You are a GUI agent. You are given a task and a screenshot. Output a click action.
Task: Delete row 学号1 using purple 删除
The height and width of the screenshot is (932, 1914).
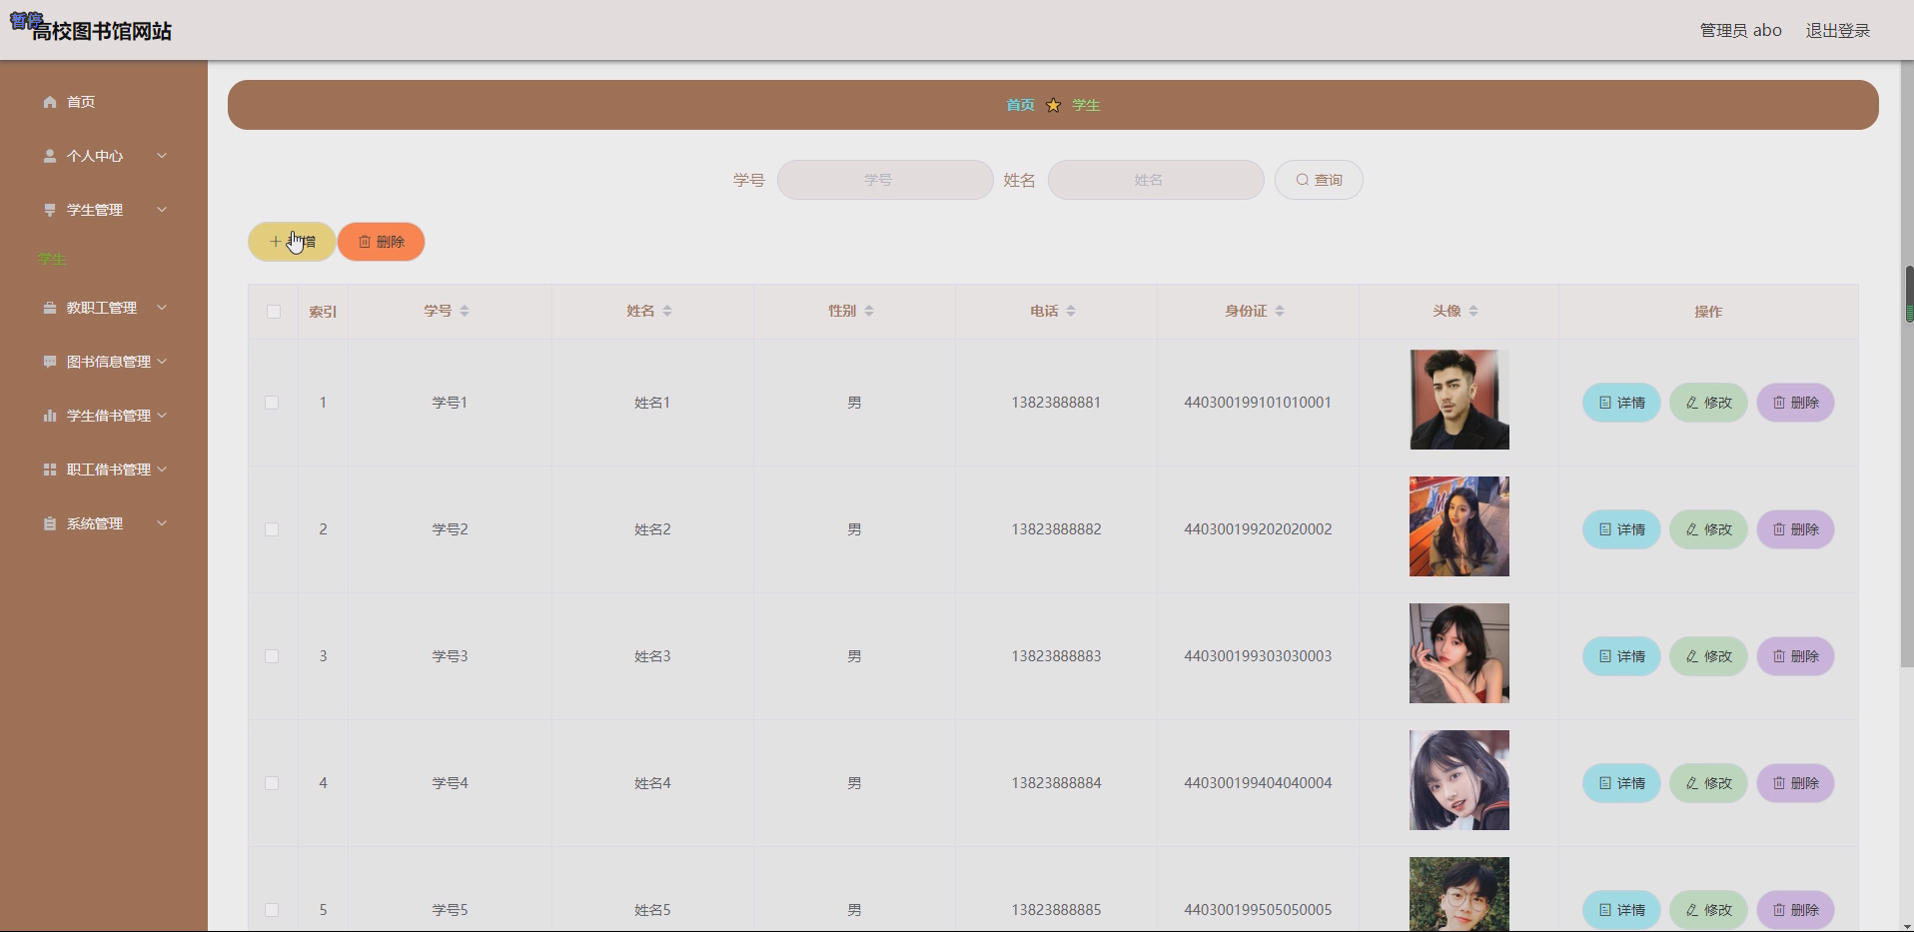point(1795,403)
